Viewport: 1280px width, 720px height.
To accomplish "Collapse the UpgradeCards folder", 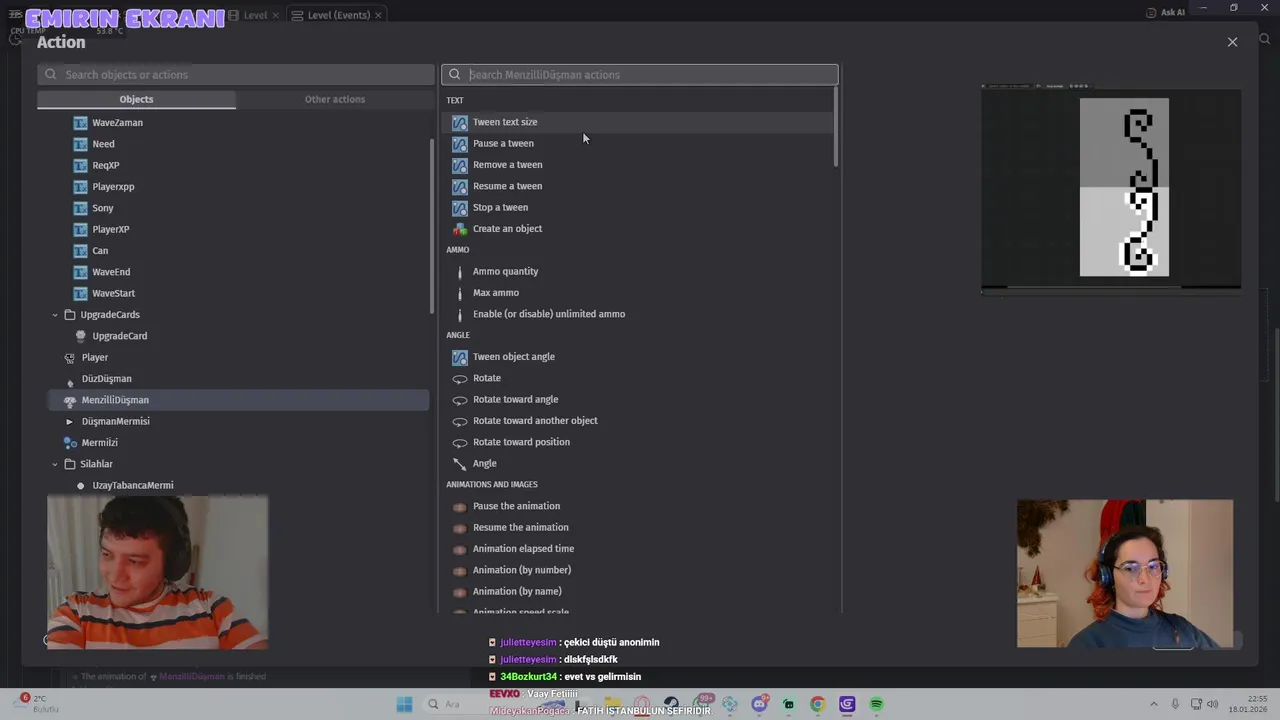I will (x=55, y=315).
